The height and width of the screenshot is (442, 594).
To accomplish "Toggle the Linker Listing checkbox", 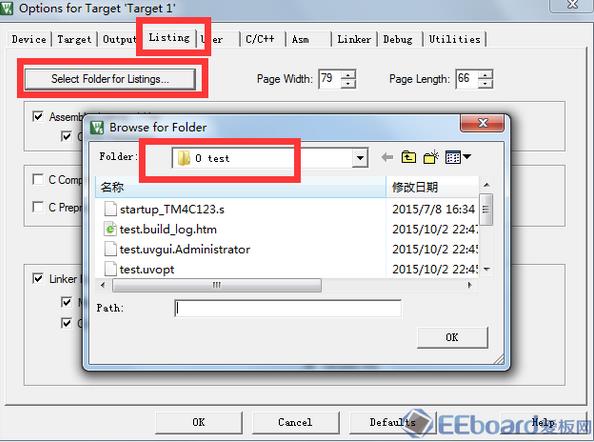I will 38,278.
